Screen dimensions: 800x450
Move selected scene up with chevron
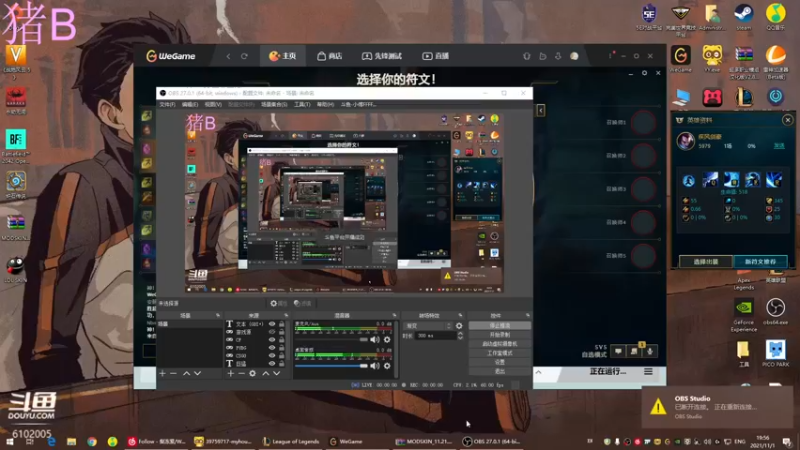tap(186, 373)
